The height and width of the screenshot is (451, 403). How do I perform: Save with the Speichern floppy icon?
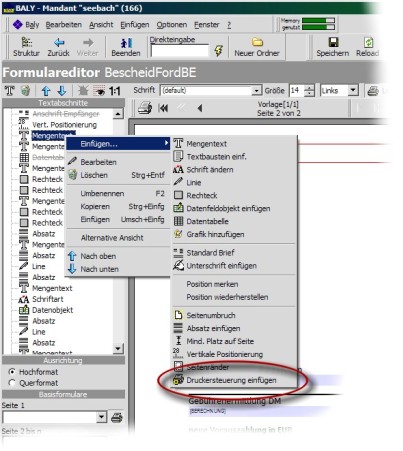(333, 42)
